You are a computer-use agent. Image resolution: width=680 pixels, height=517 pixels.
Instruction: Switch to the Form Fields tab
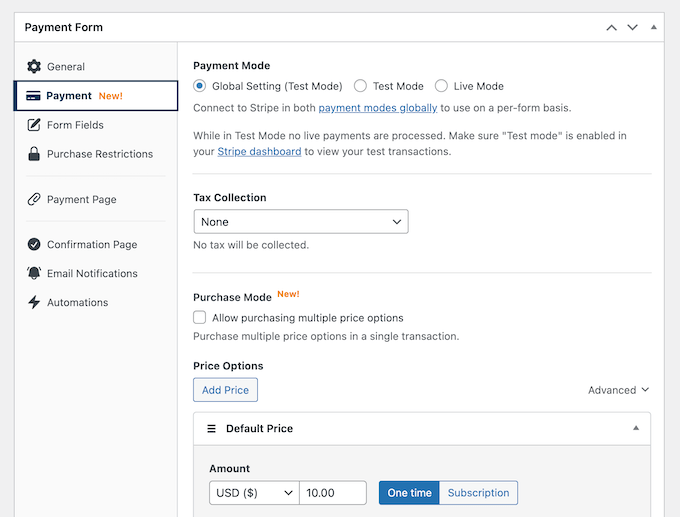point(95,125)
